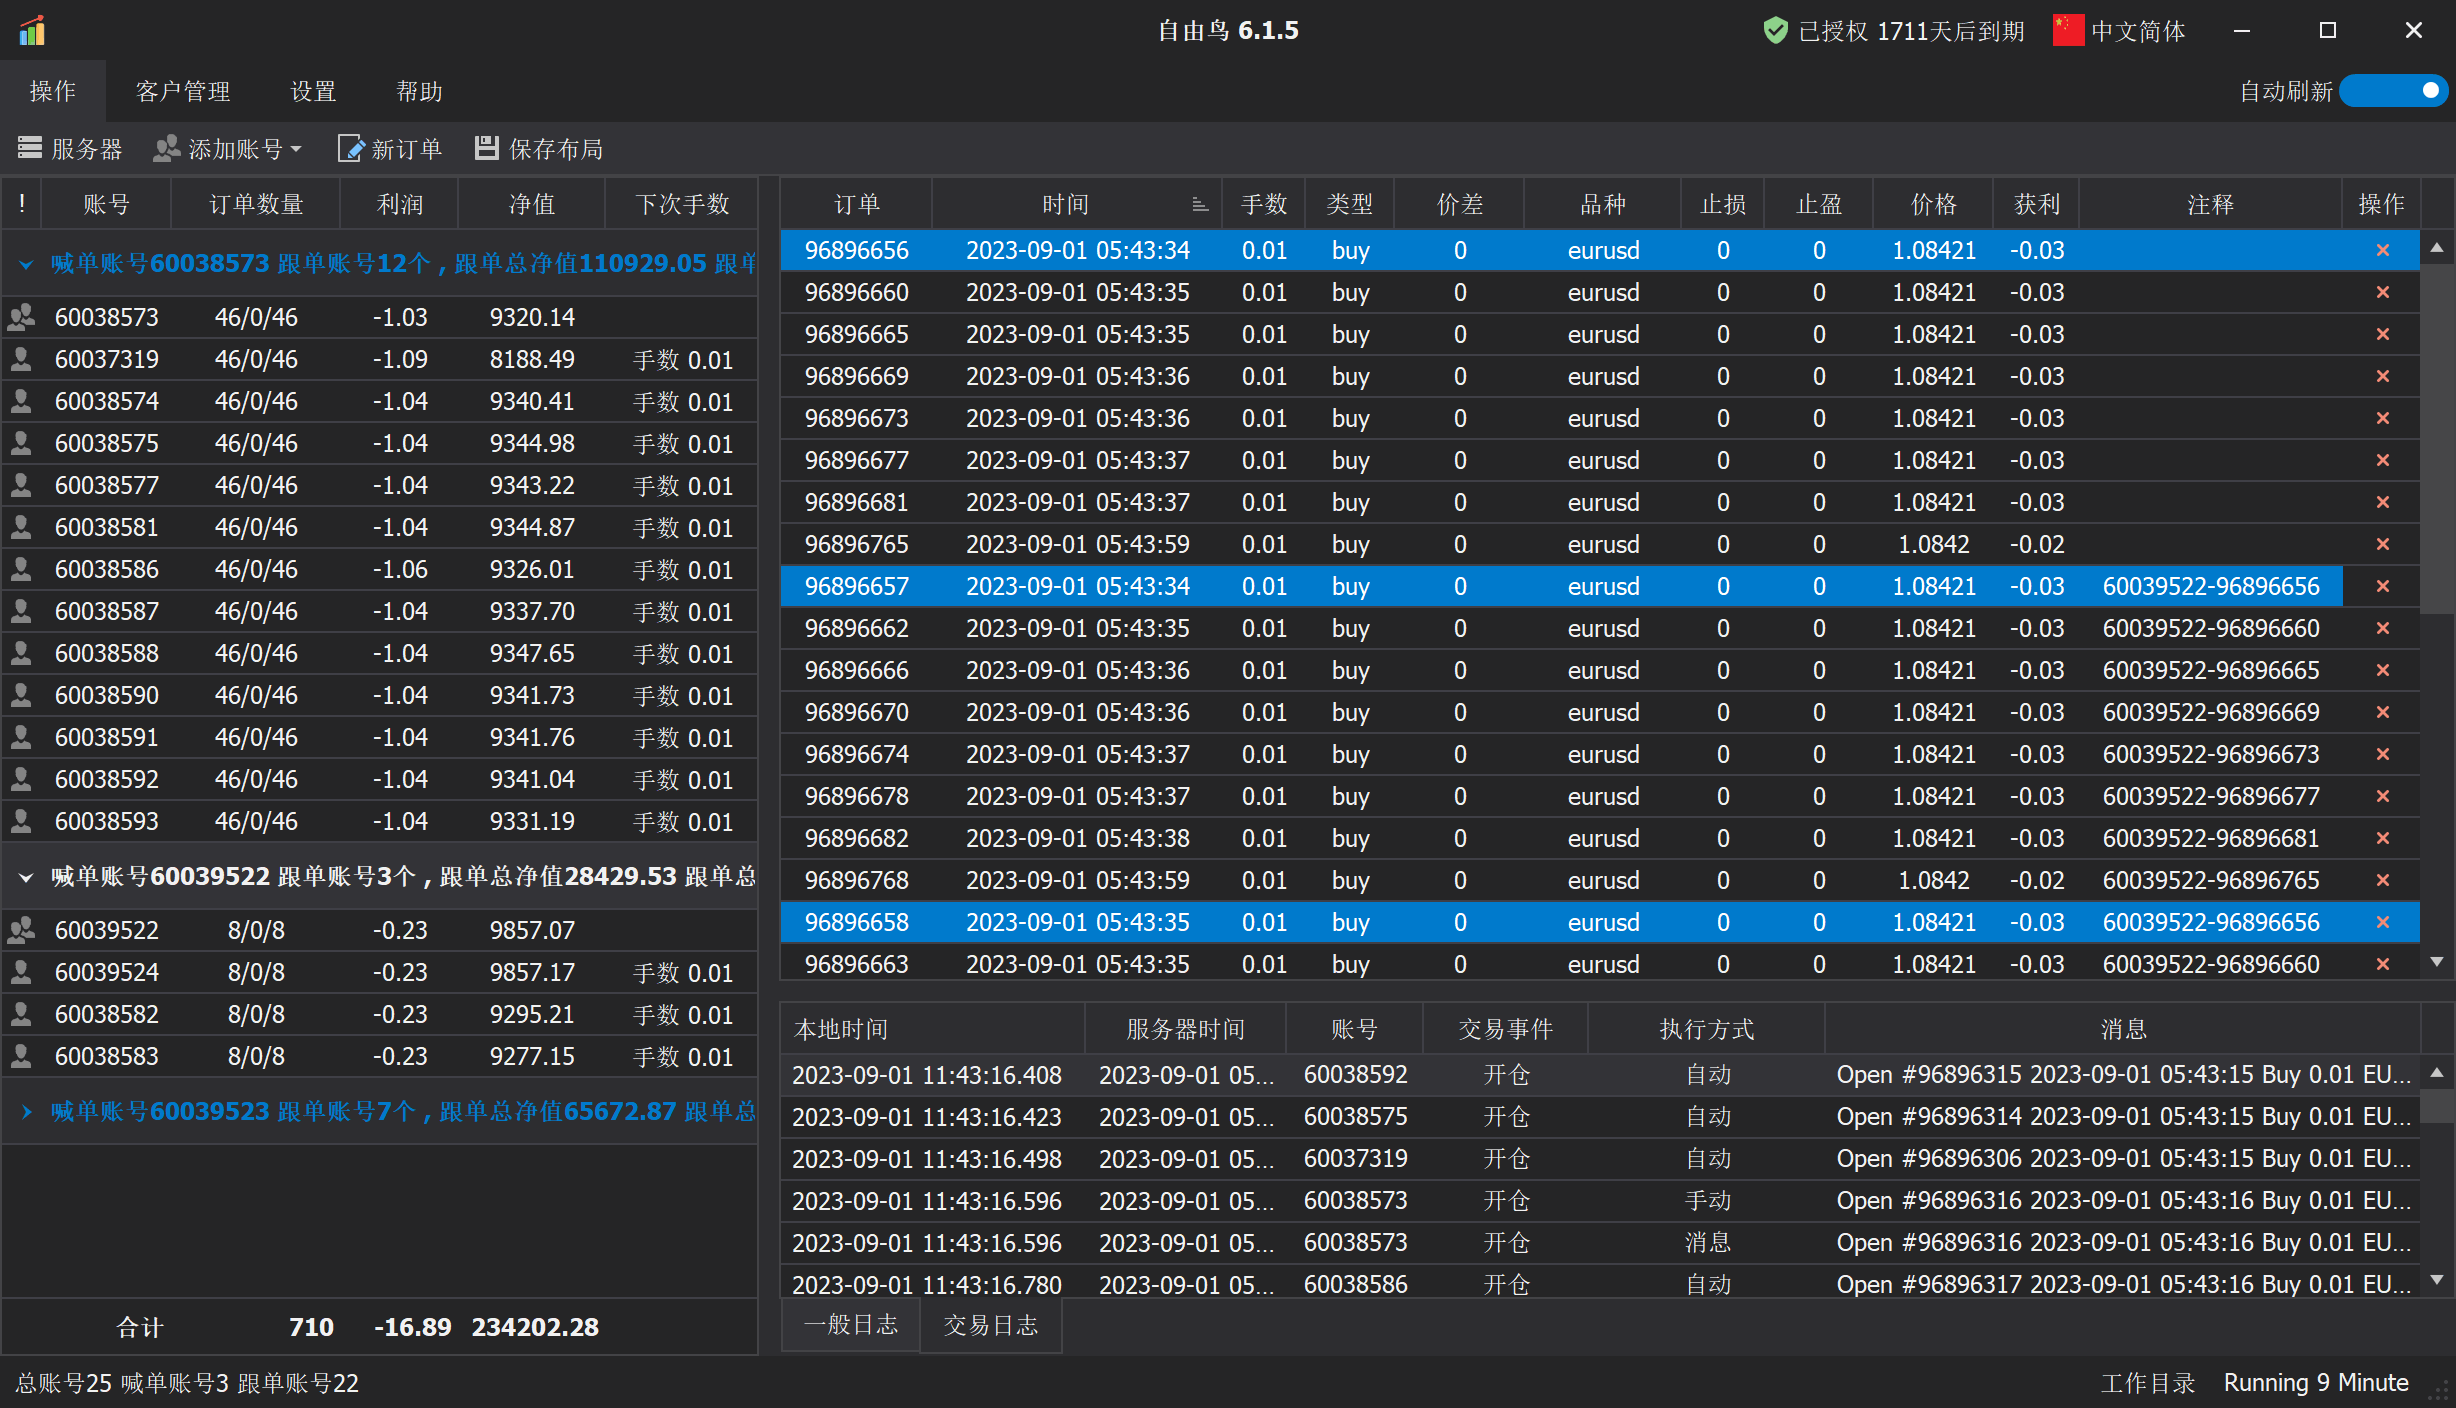The image size is (2456, 1408).
Task: Click the sort indicator in 时间 column
Action: pos(1200,205)
